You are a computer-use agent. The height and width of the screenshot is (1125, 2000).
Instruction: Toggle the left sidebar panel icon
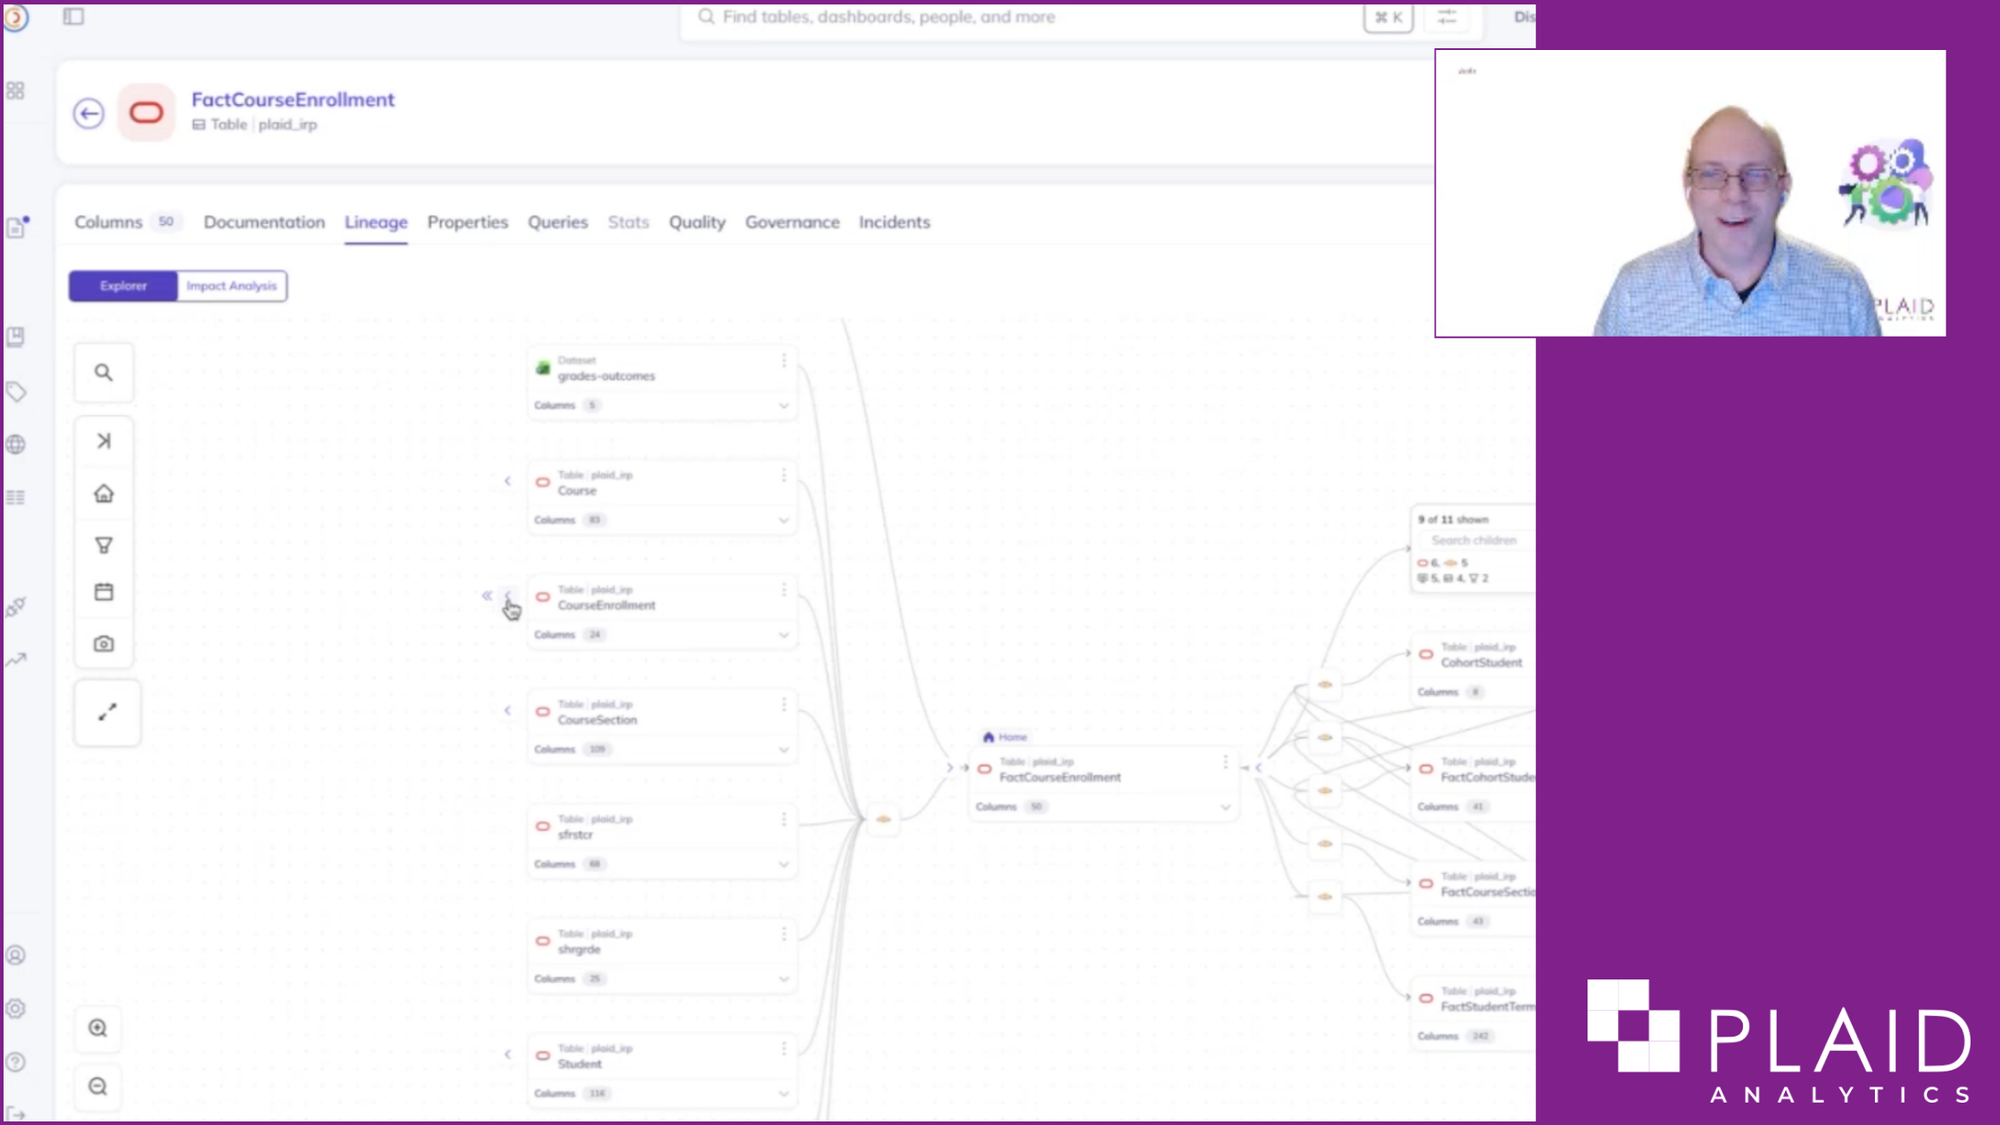pyautogui.click(x=73, y=16)
